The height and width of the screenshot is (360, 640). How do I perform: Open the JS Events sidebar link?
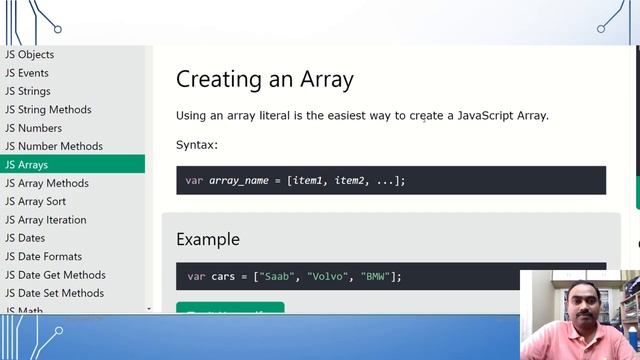pos(27,73)
